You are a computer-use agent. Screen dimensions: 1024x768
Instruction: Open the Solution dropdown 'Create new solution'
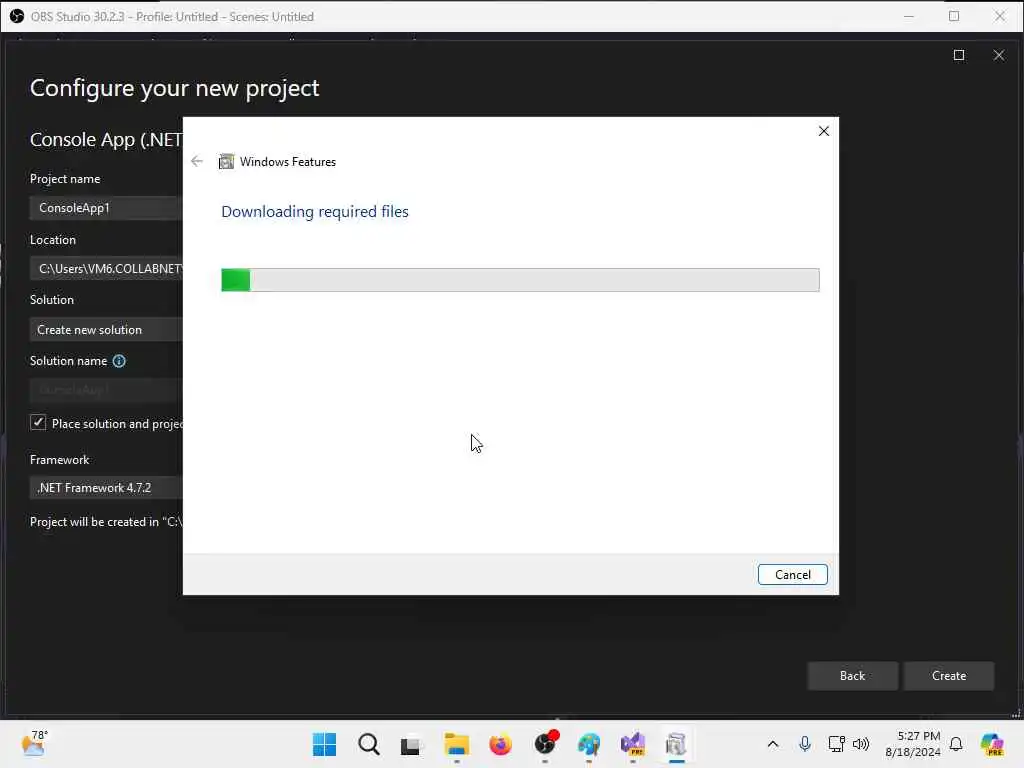point(106,330)
